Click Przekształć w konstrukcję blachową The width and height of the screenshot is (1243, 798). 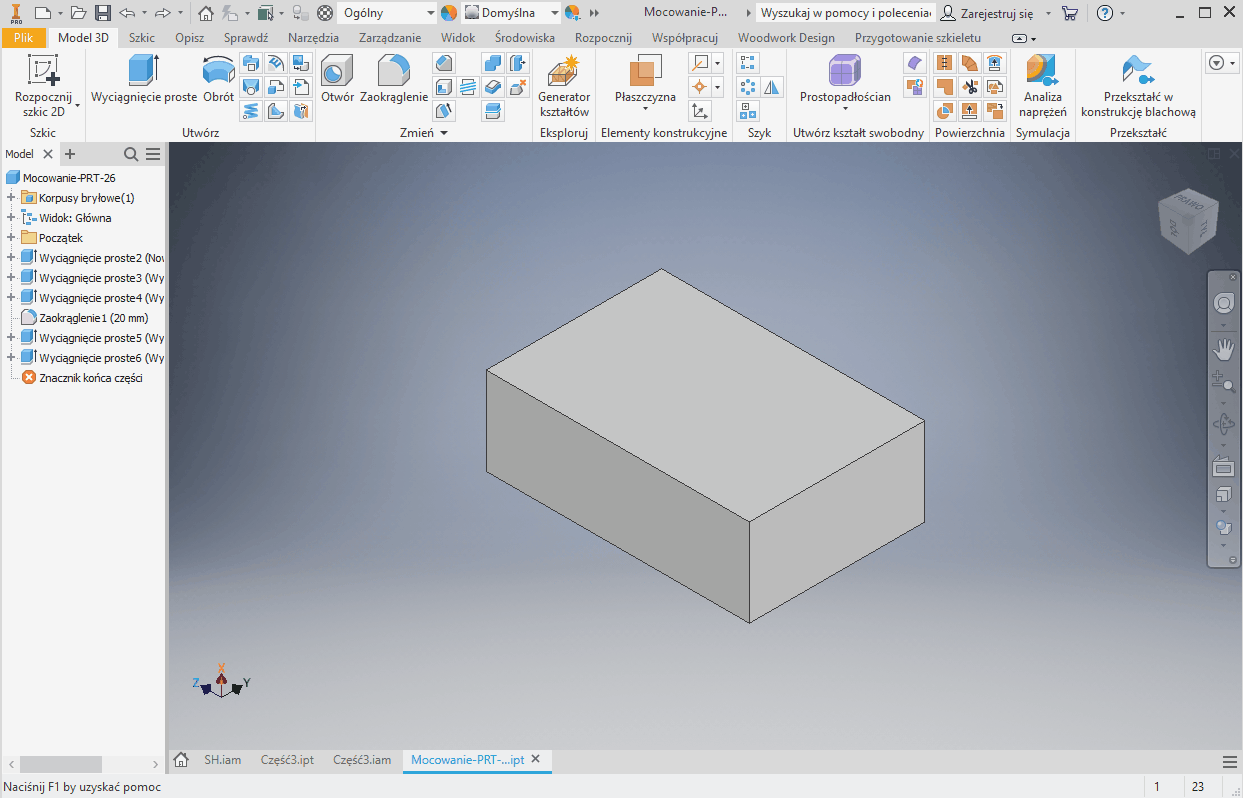coord(1138,86)
